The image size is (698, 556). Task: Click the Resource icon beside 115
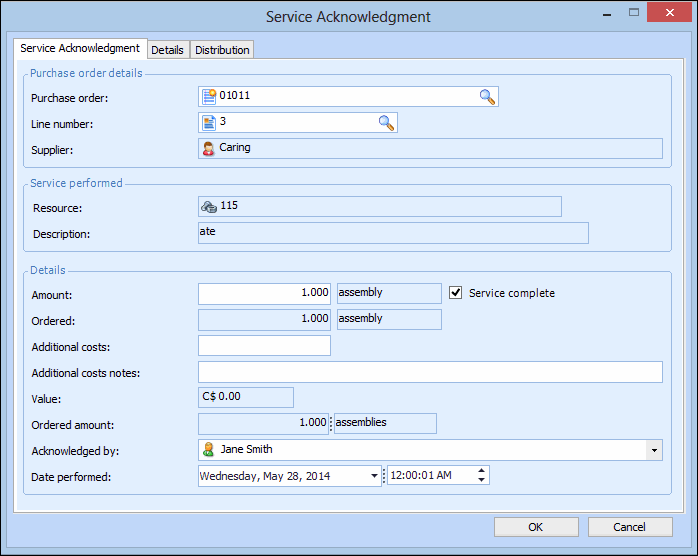(209, 206)
